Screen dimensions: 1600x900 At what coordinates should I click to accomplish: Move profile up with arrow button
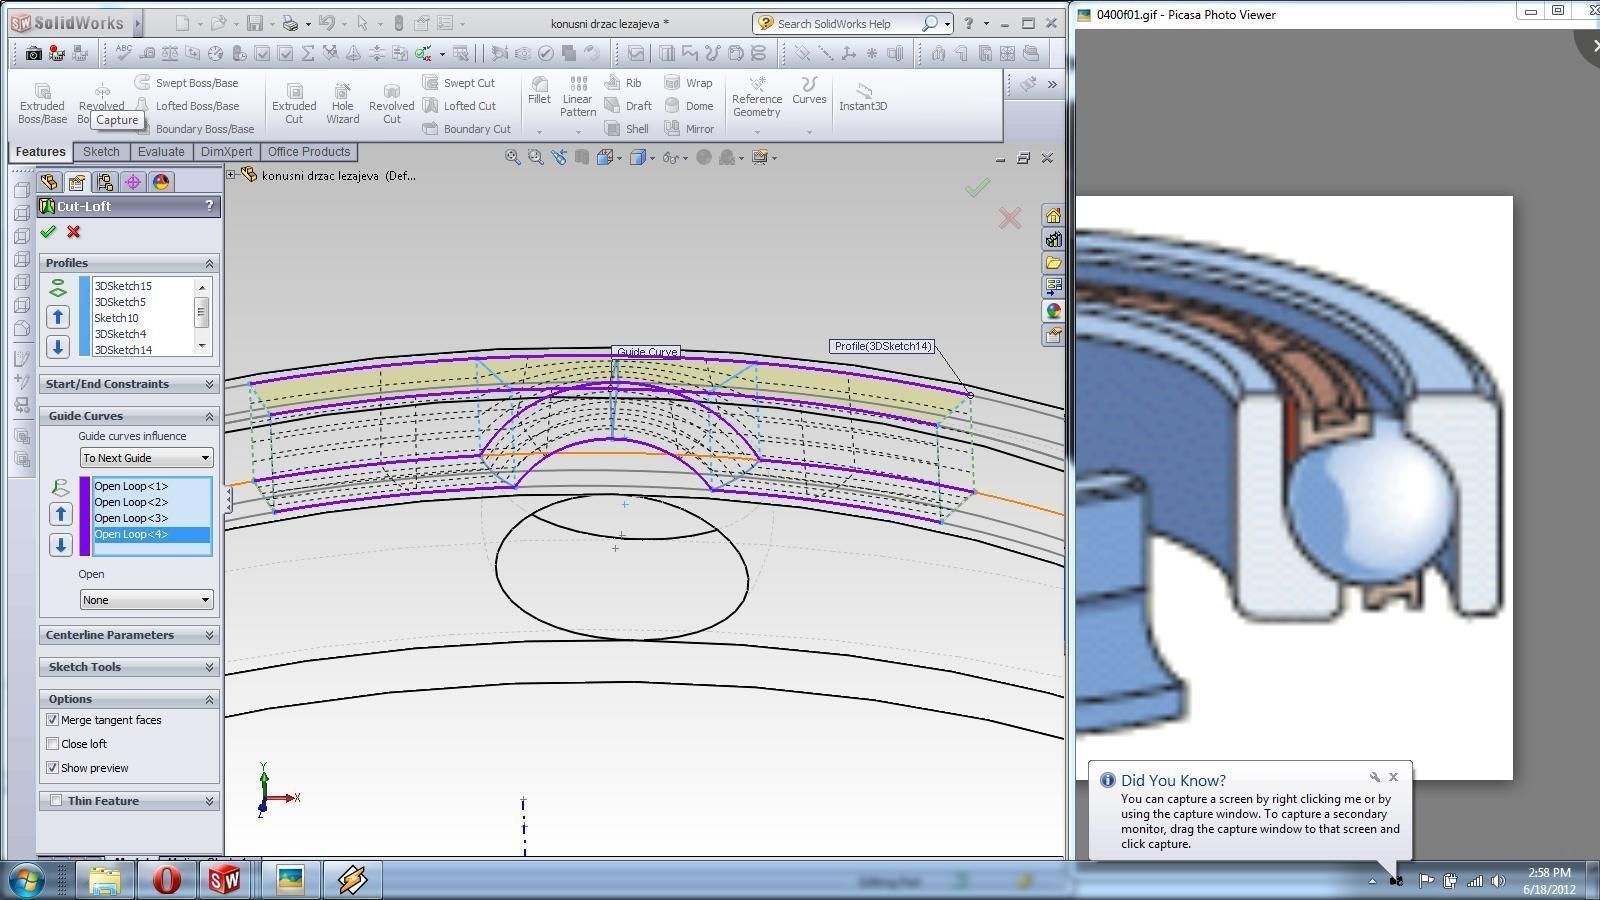tap(58, 317)
